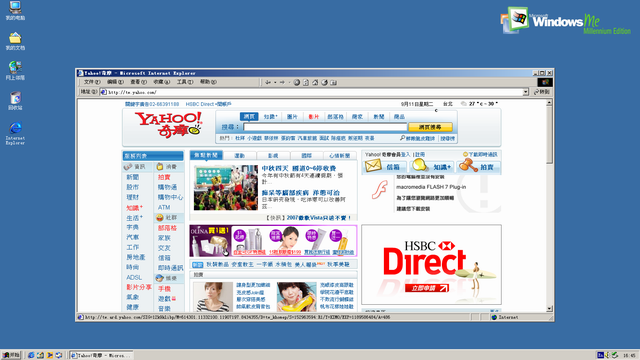
Task: Click the yellow 網頁搜尋 search button
Action: (430, 127)
